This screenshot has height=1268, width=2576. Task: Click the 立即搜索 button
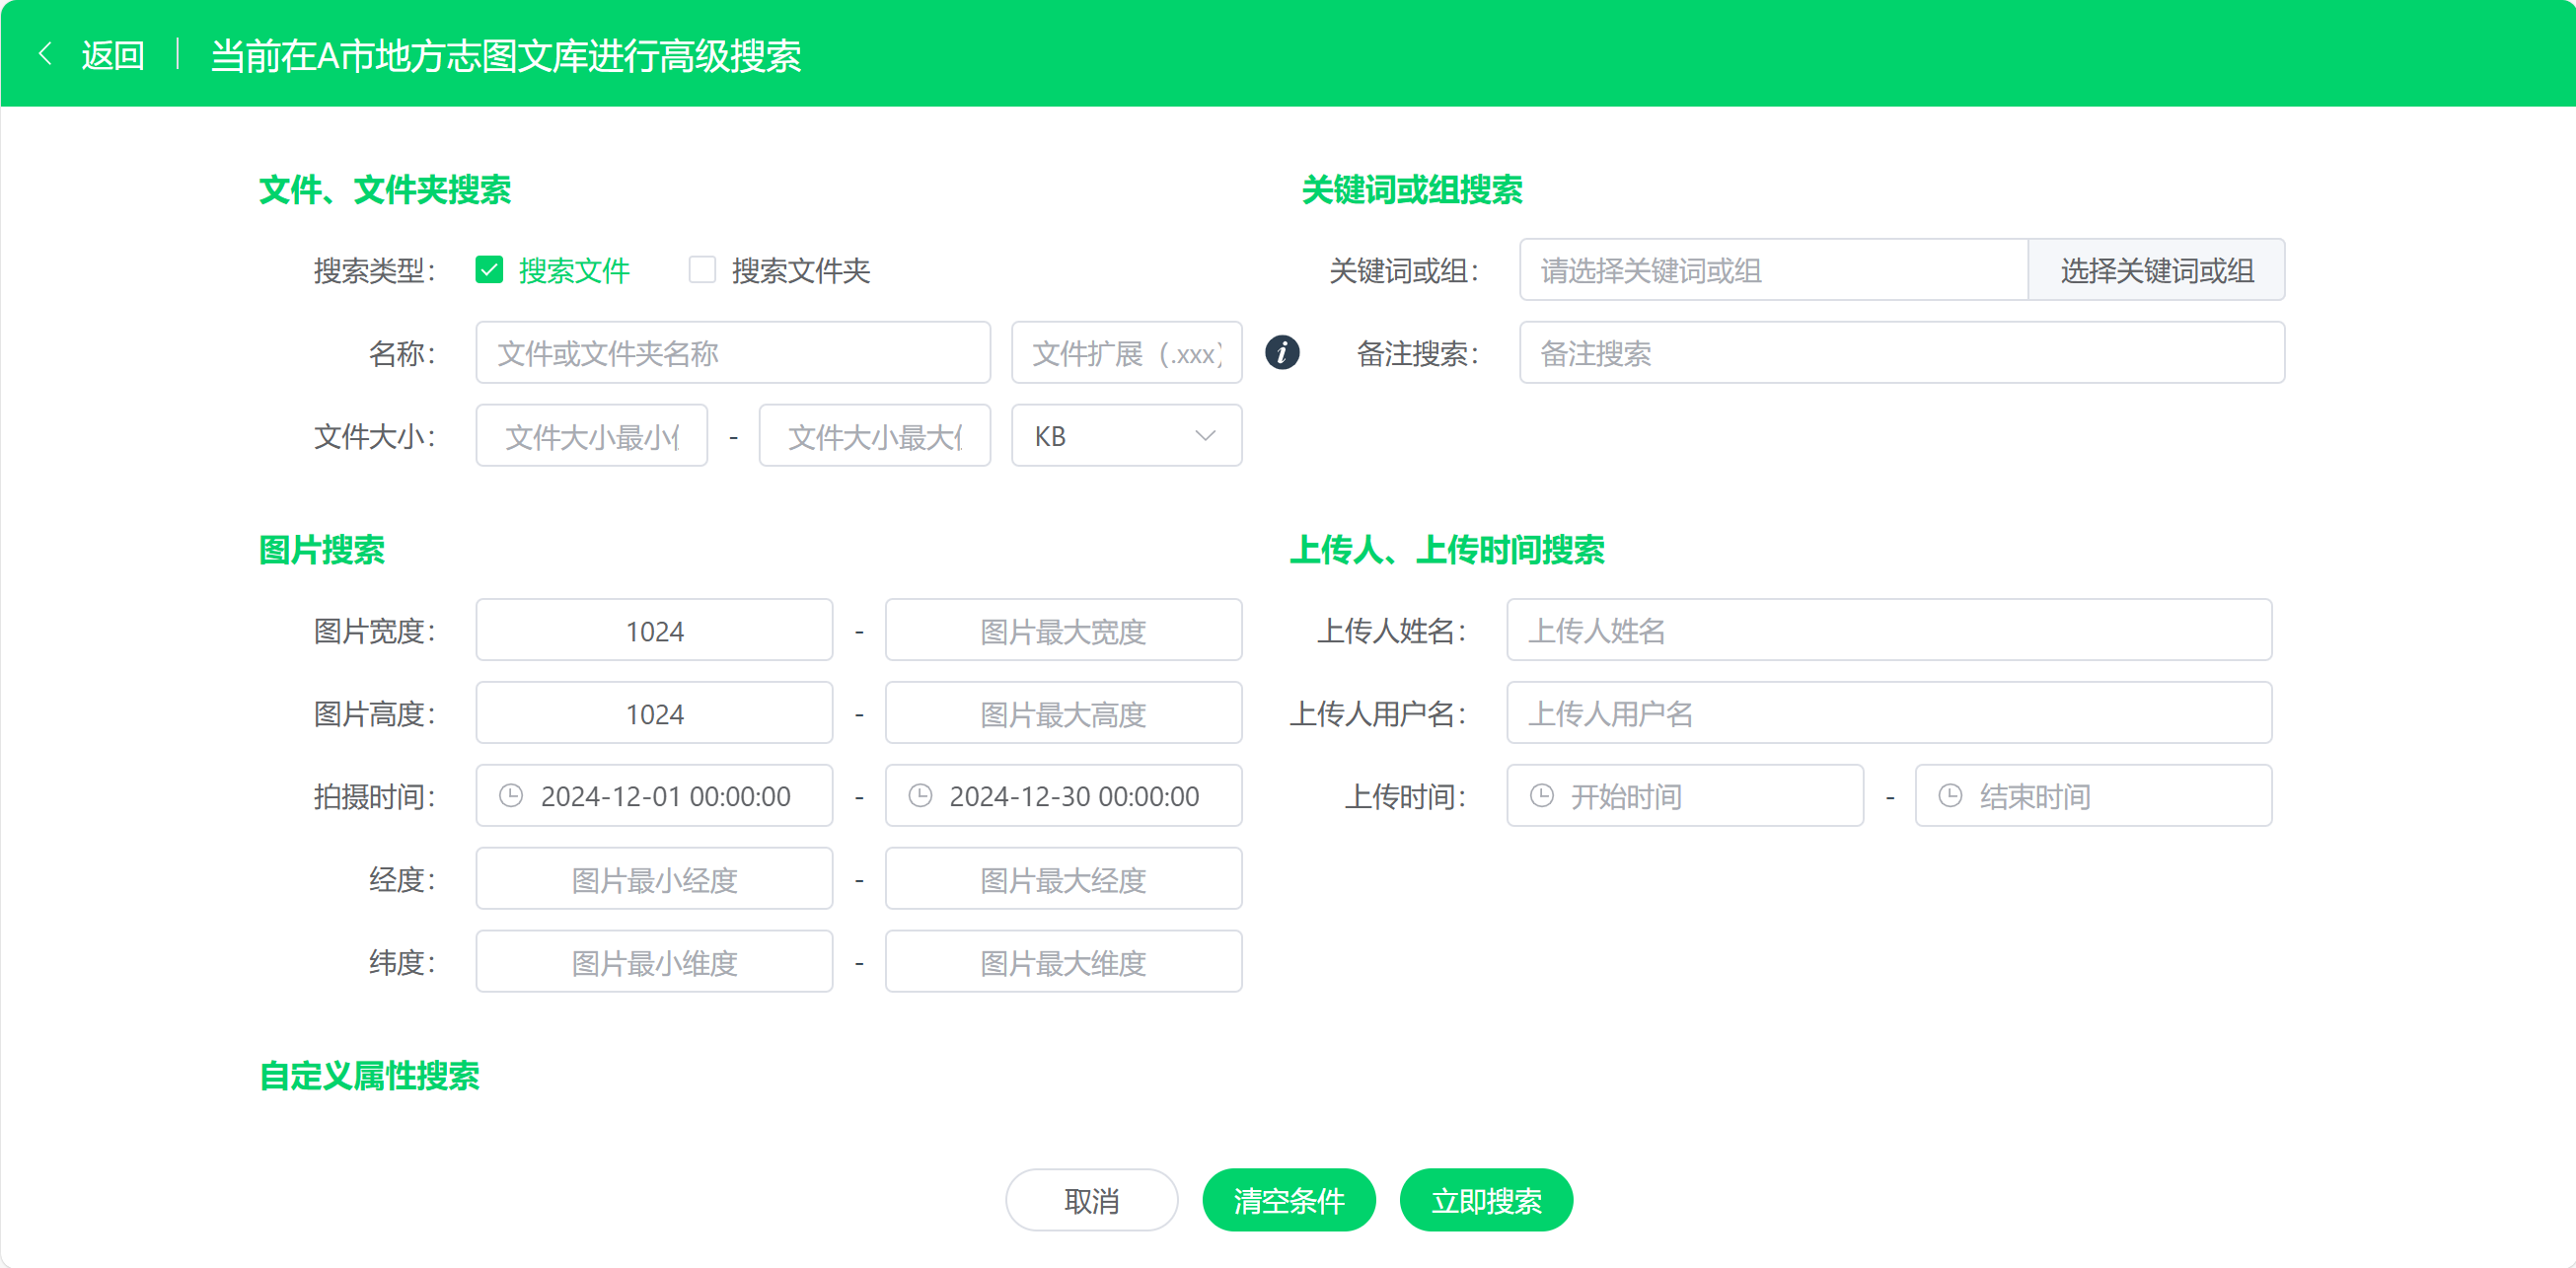[1486, 1200]
